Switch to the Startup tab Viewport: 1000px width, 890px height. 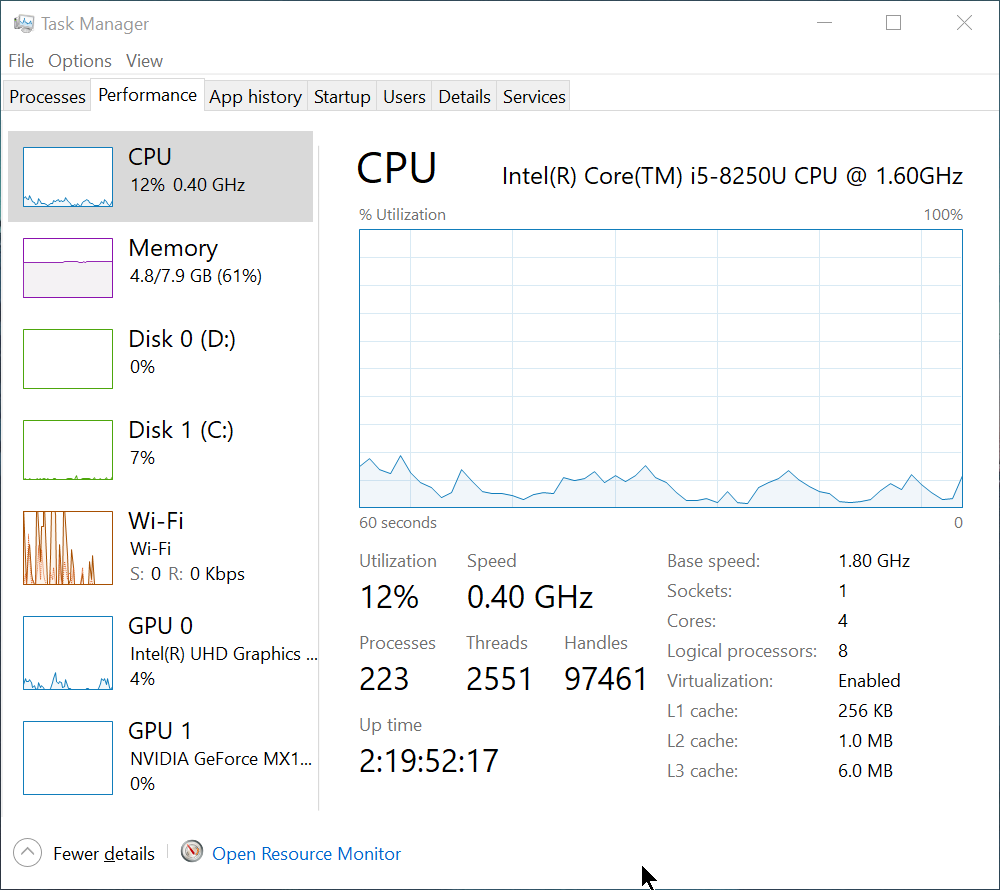342,96
